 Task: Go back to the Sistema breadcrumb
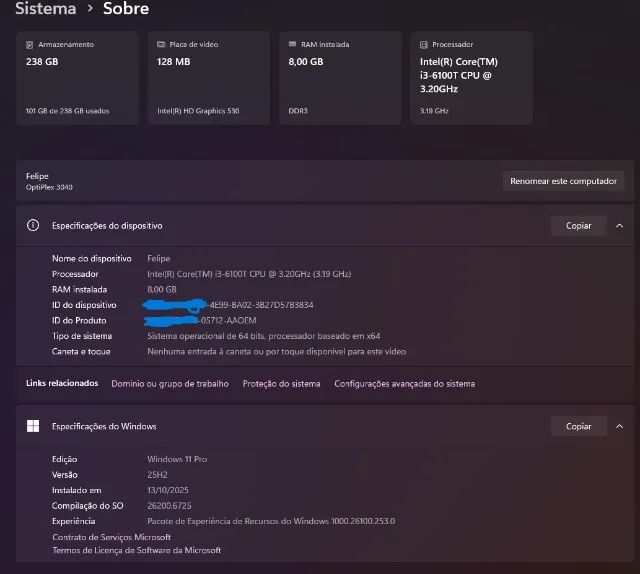point(45,9)
